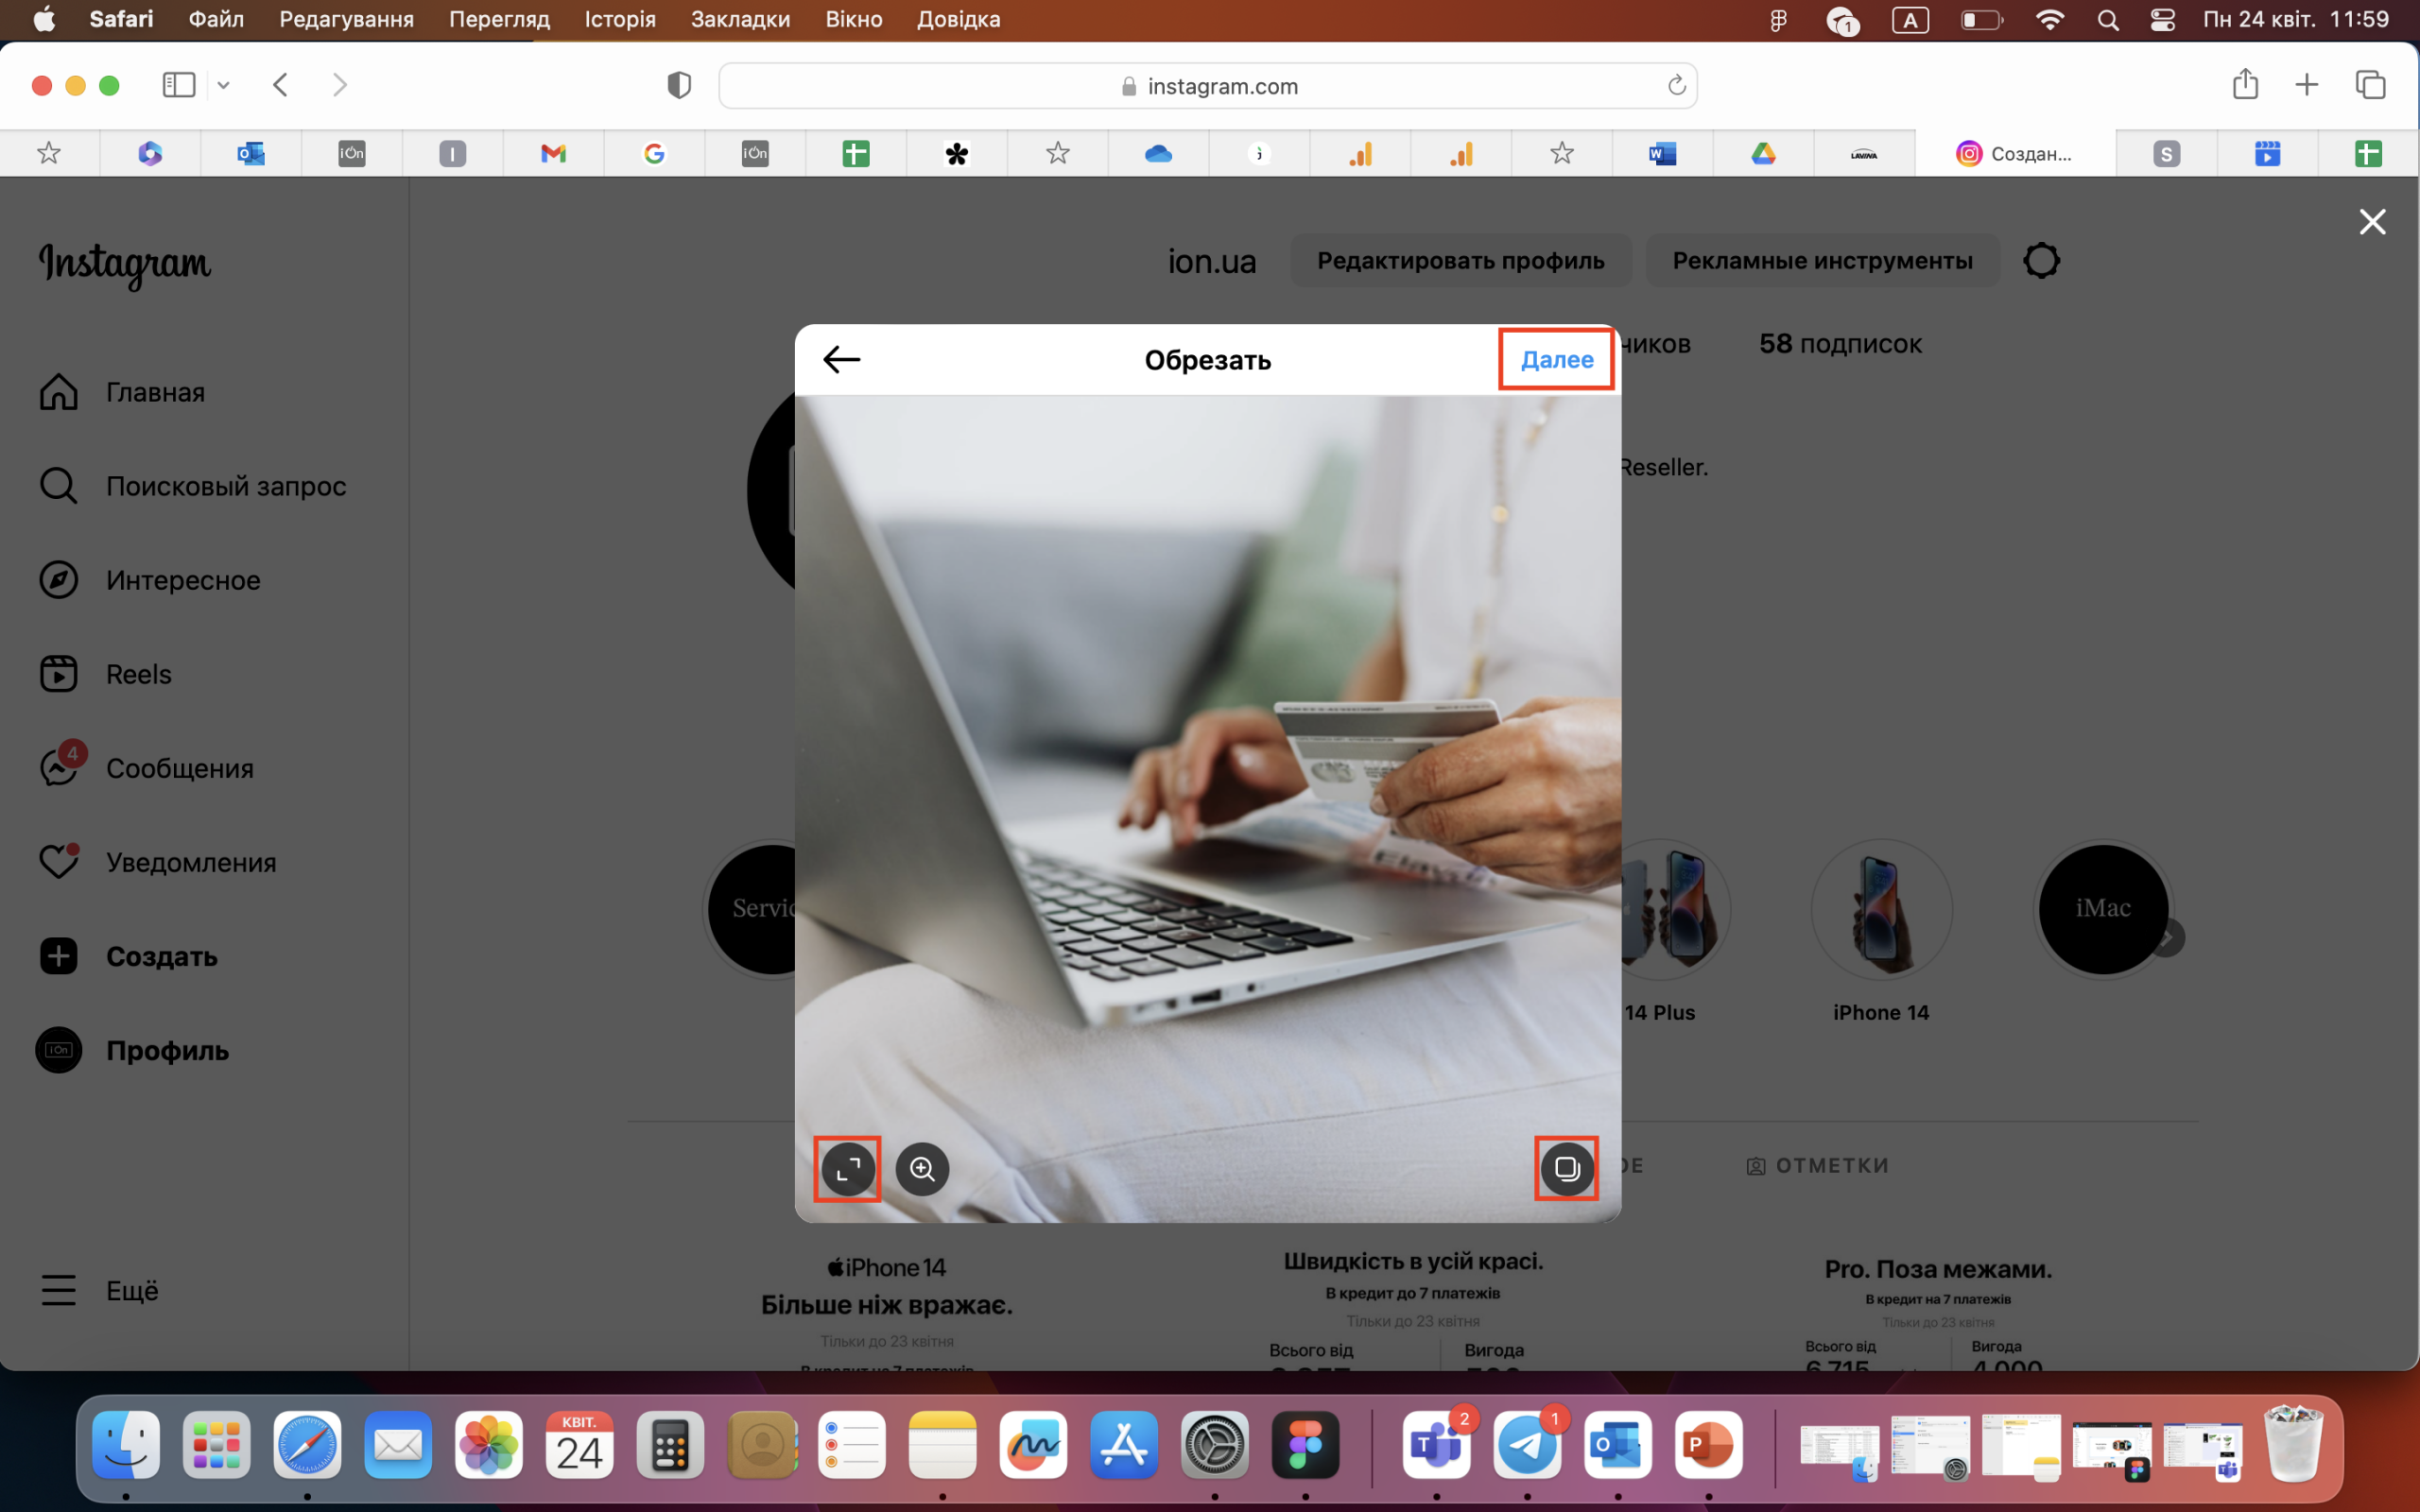Go to Главная in sidebar
The width and height of the screenshot is (2420, 1512).
pos(122,392)
